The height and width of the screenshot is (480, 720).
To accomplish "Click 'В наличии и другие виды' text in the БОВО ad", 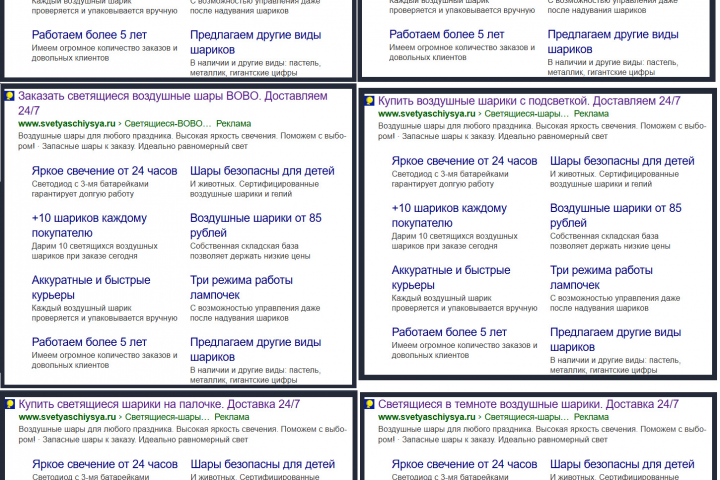I will [x=255, y=375].
